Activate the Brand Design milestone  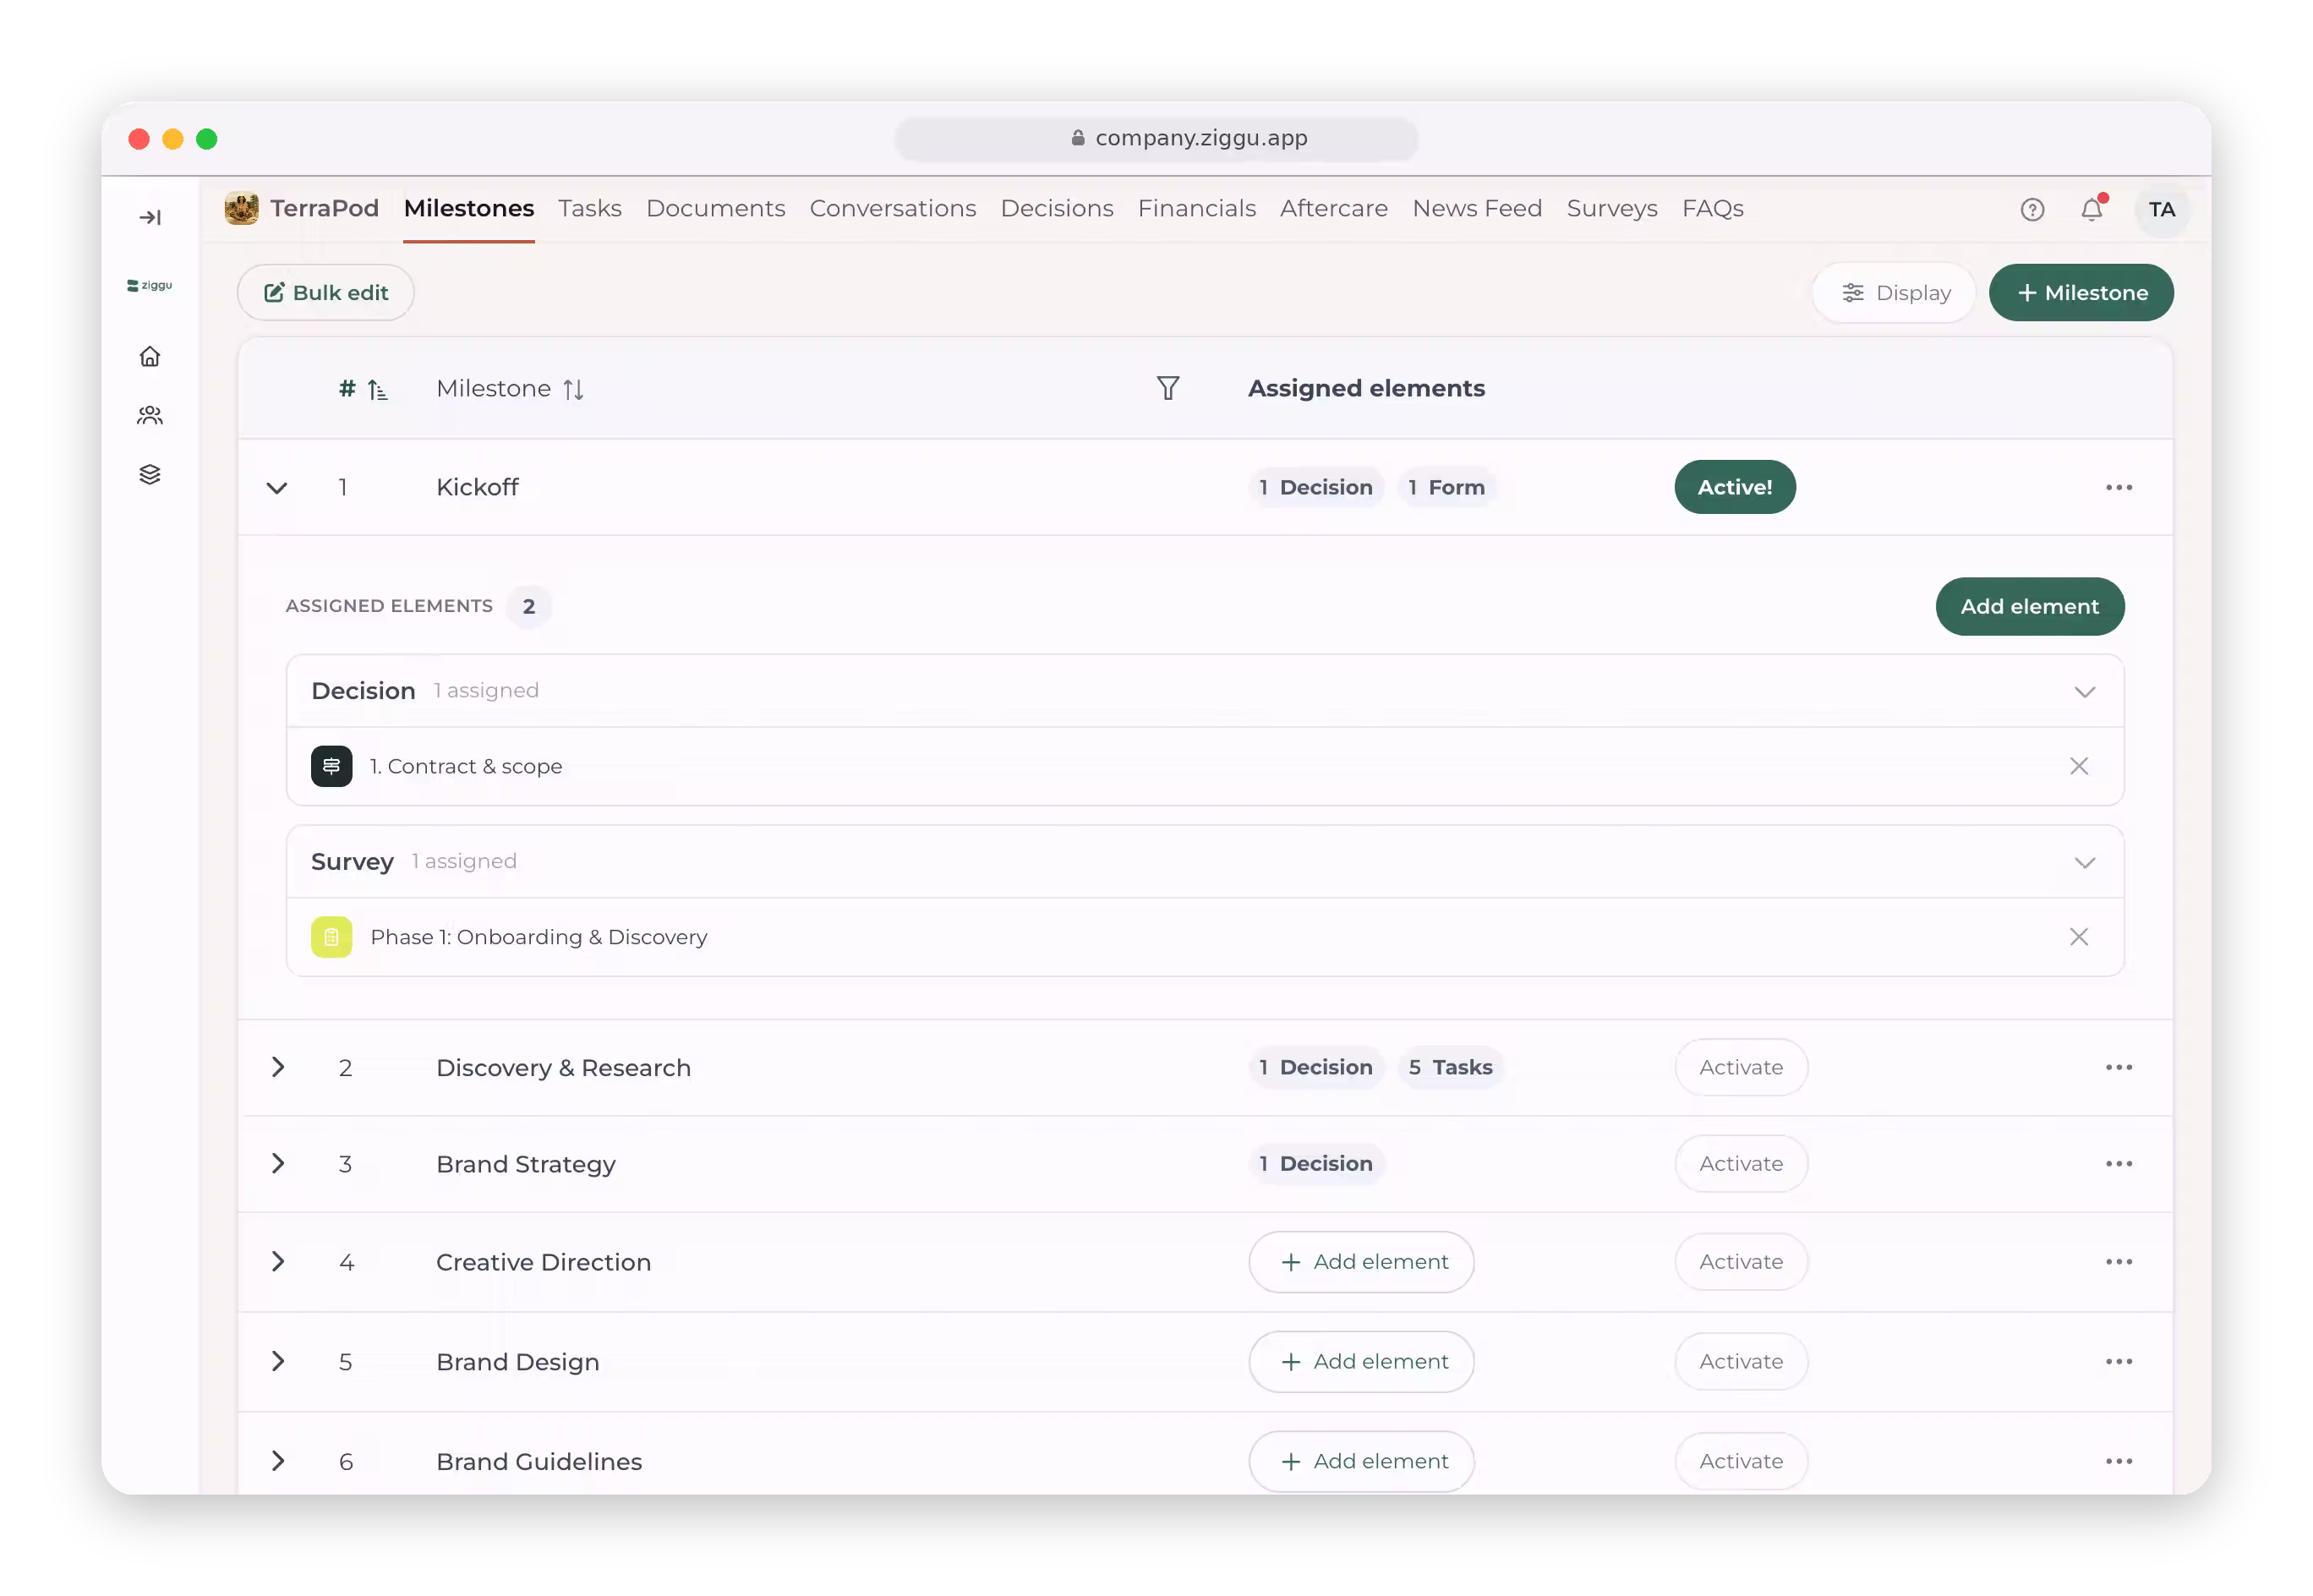[x=1741, y=1361]
